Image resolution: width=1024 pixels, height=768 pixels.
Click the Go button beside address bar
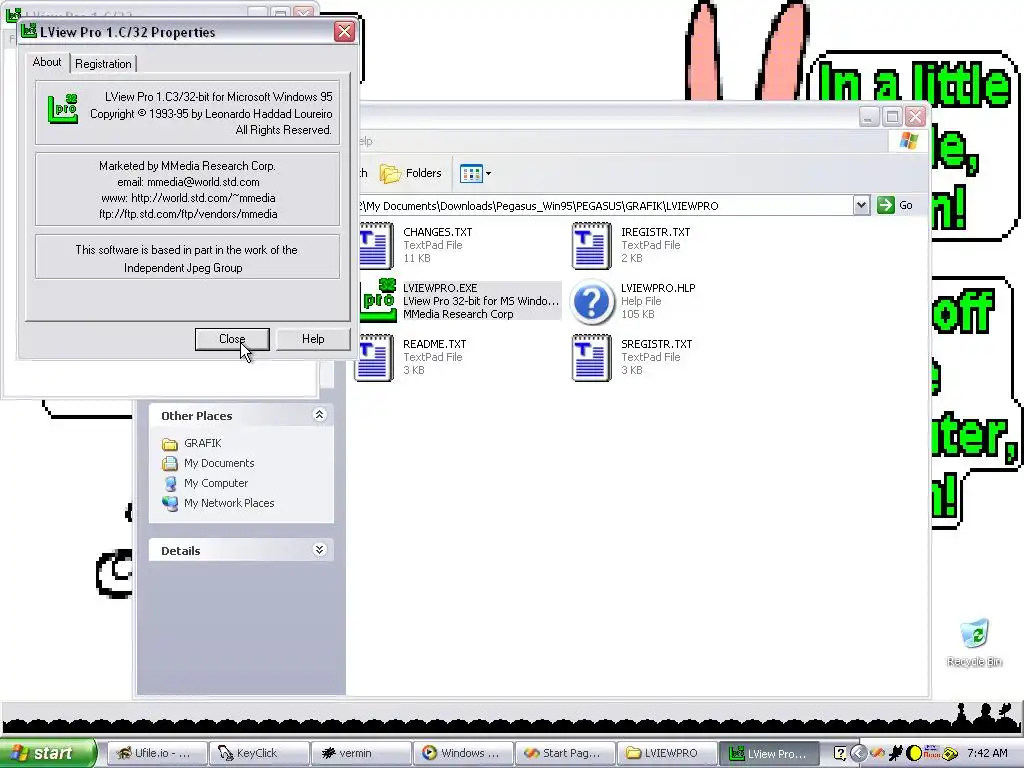[895, 205]
